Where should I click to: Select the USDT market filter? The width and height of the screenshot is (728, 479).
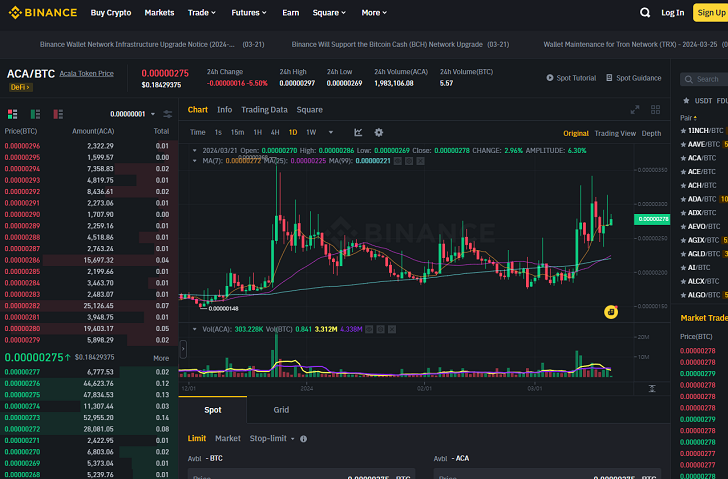703,100
